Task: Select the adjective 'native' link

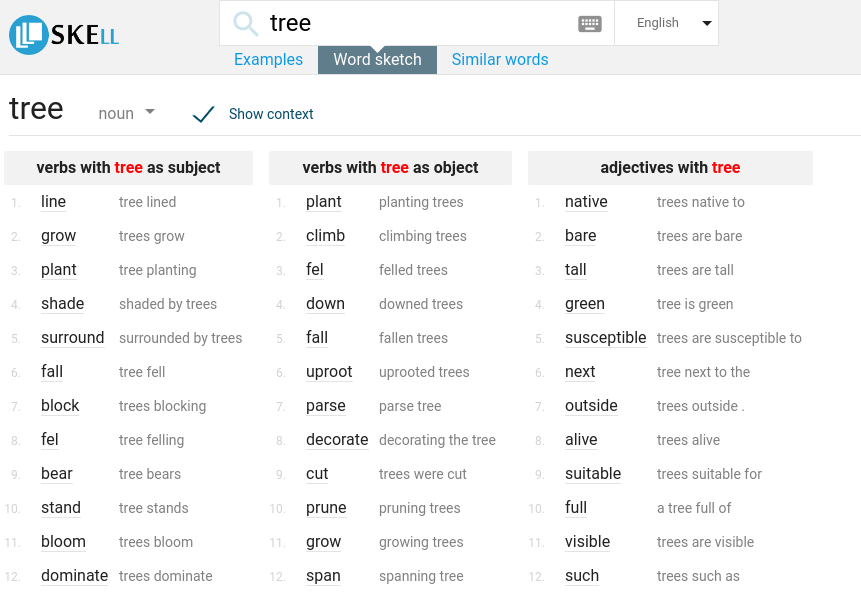Action: click(x=585, y=201)
